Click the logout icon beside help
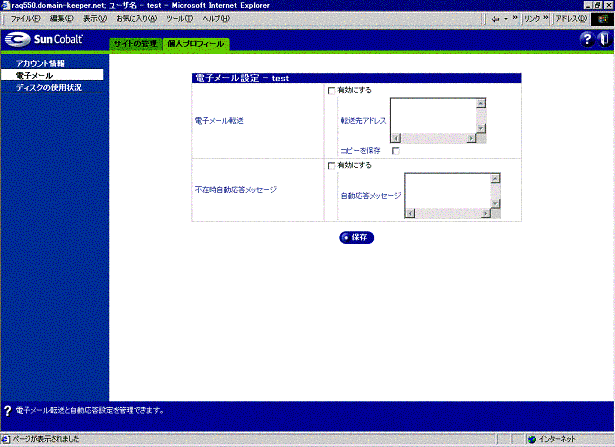615x447 pixels. [604, 39]
